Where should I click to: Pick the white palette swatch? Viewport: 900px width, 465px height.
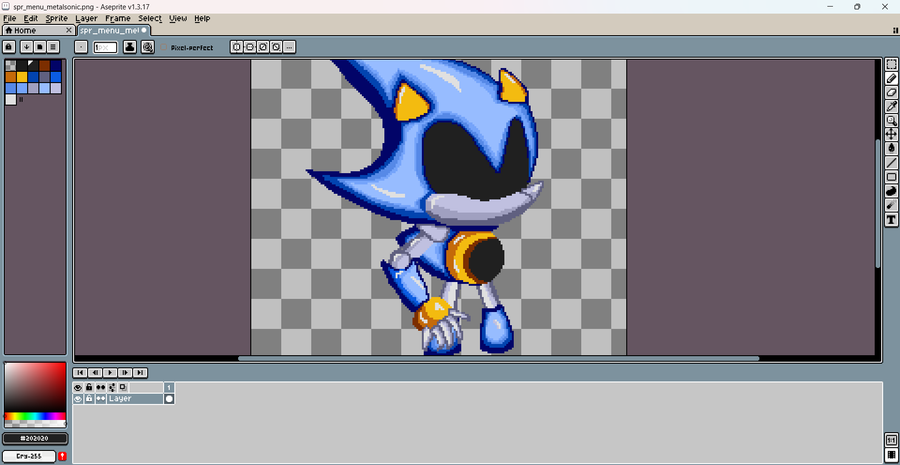pyautogui.click(x=11, y=100)
